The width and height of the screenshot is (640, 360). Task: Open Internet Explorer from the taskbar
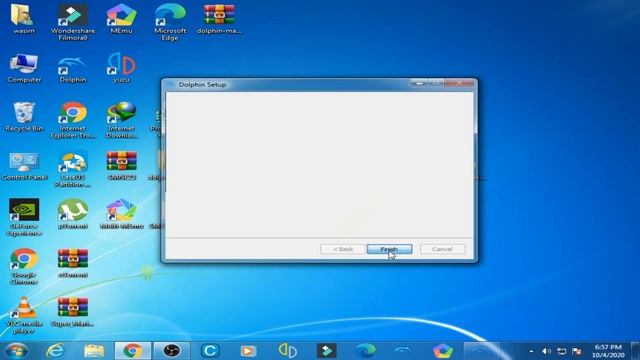(55, 351)
